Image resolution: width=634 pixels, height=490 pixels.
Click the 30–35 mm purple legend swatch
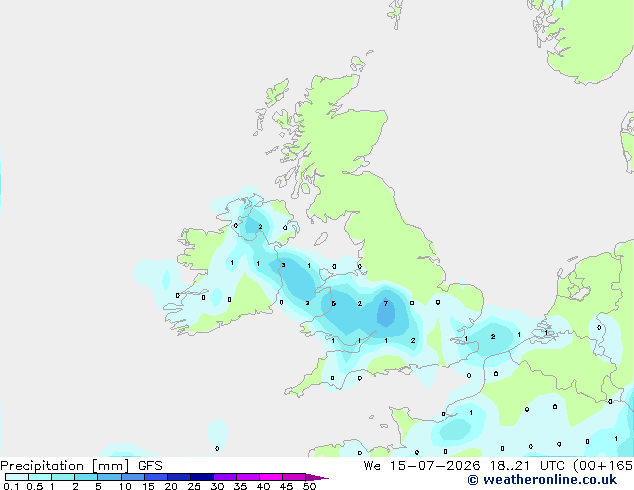(x=225, y=477)
